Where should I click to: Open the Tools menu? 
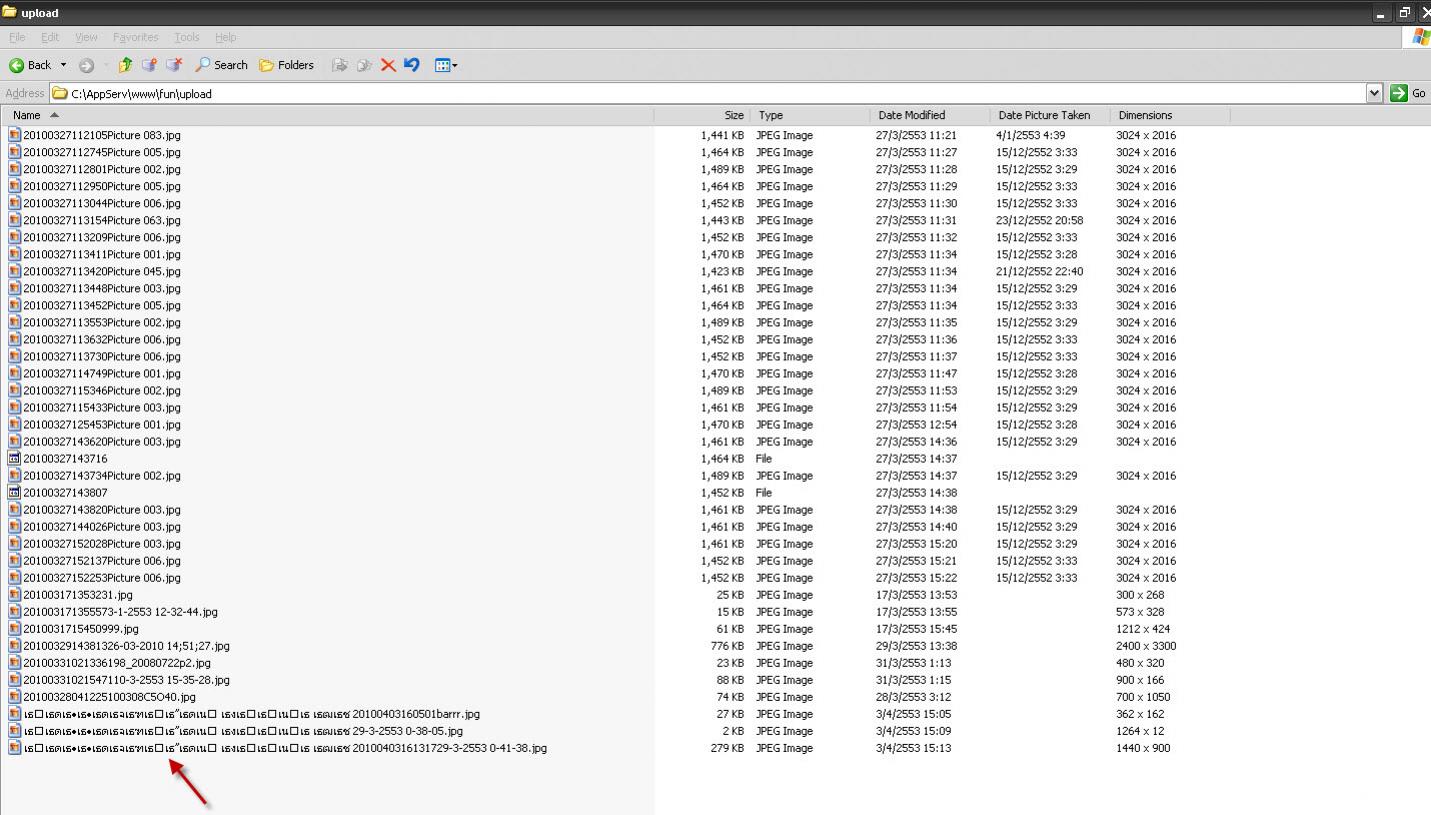tap(187, 37)
